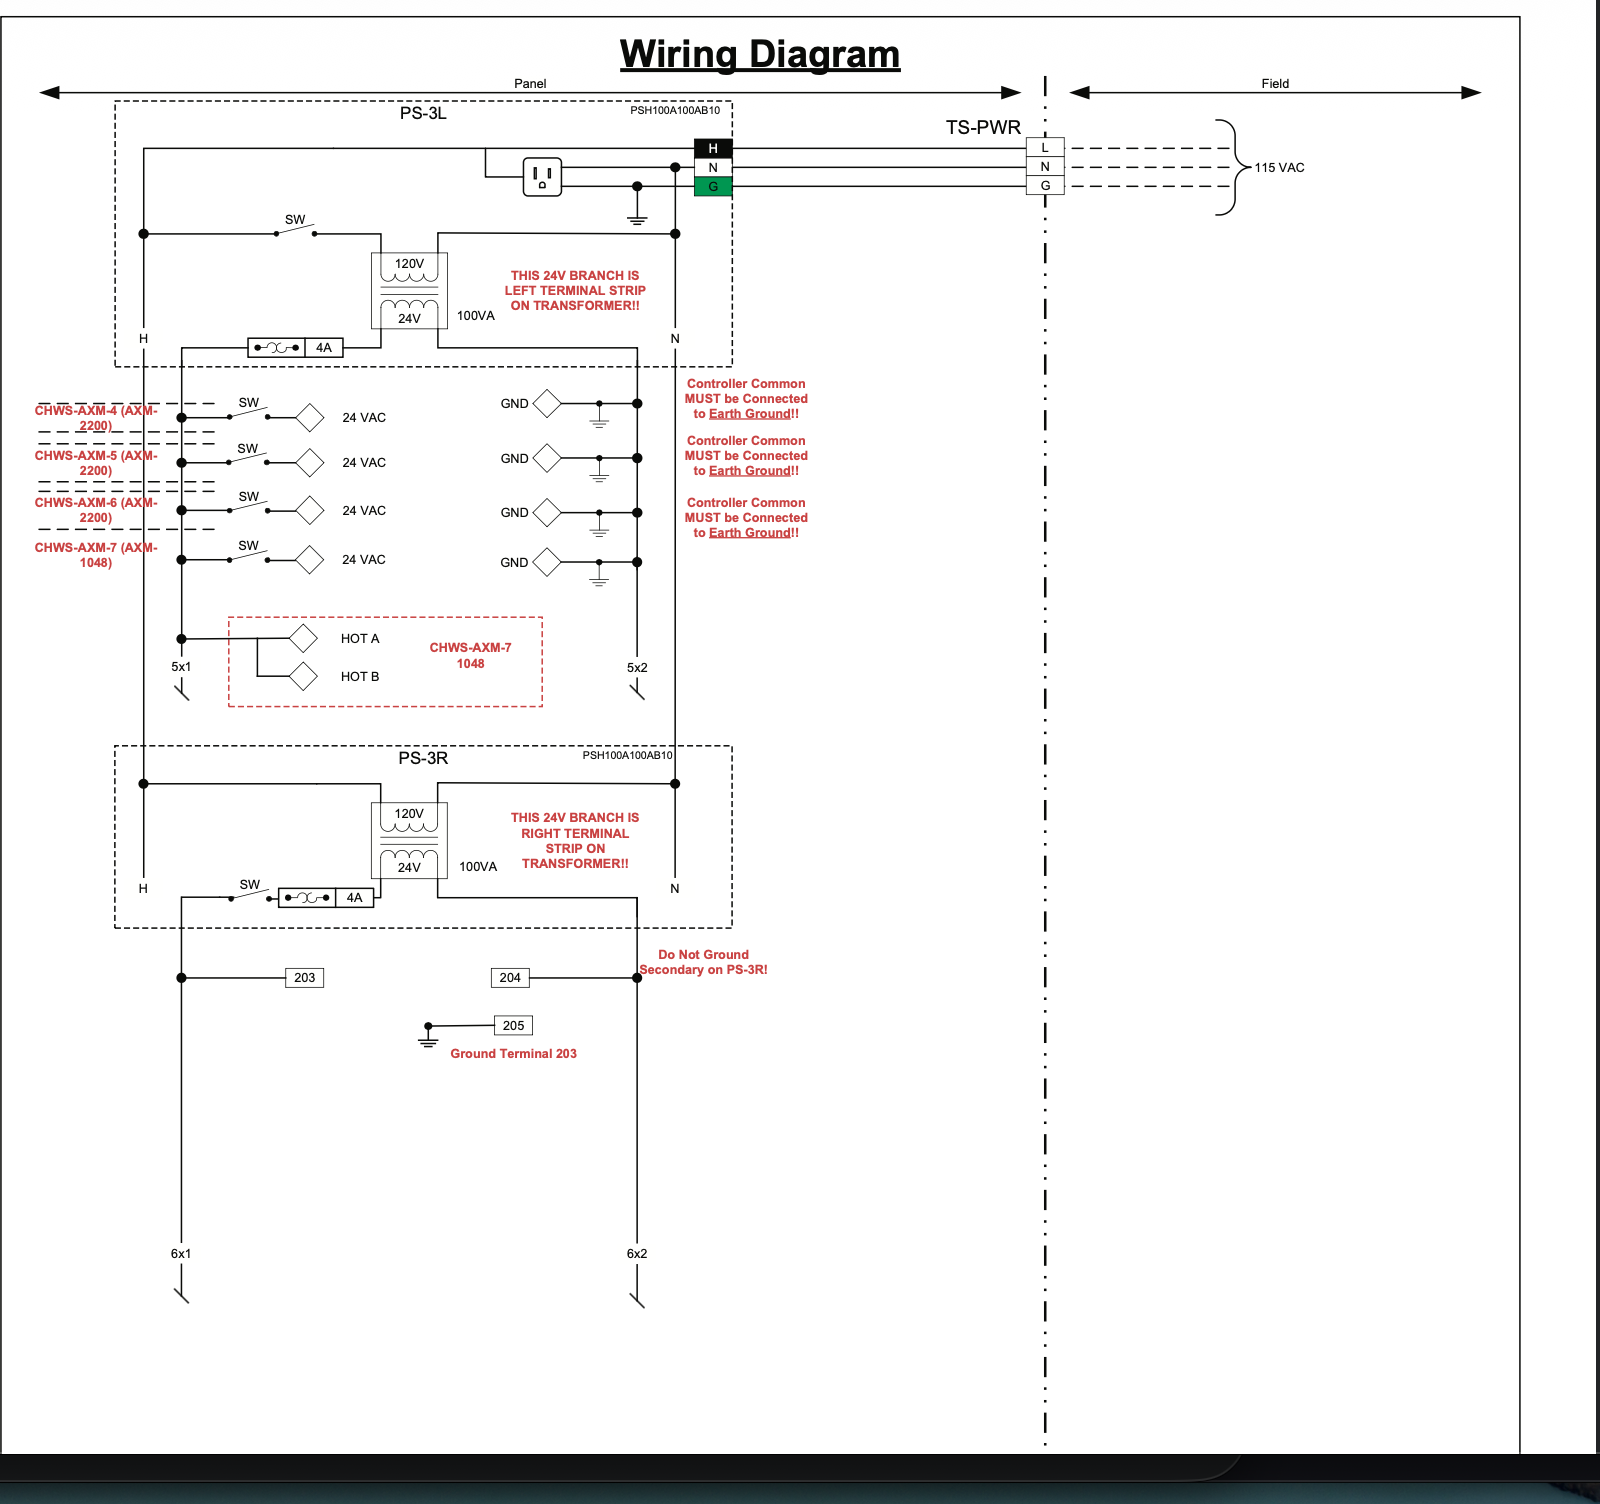1600x1504 pixels.
Task: Click the power outlet symbol in PS-3L
Action: (x=542, y=177)
